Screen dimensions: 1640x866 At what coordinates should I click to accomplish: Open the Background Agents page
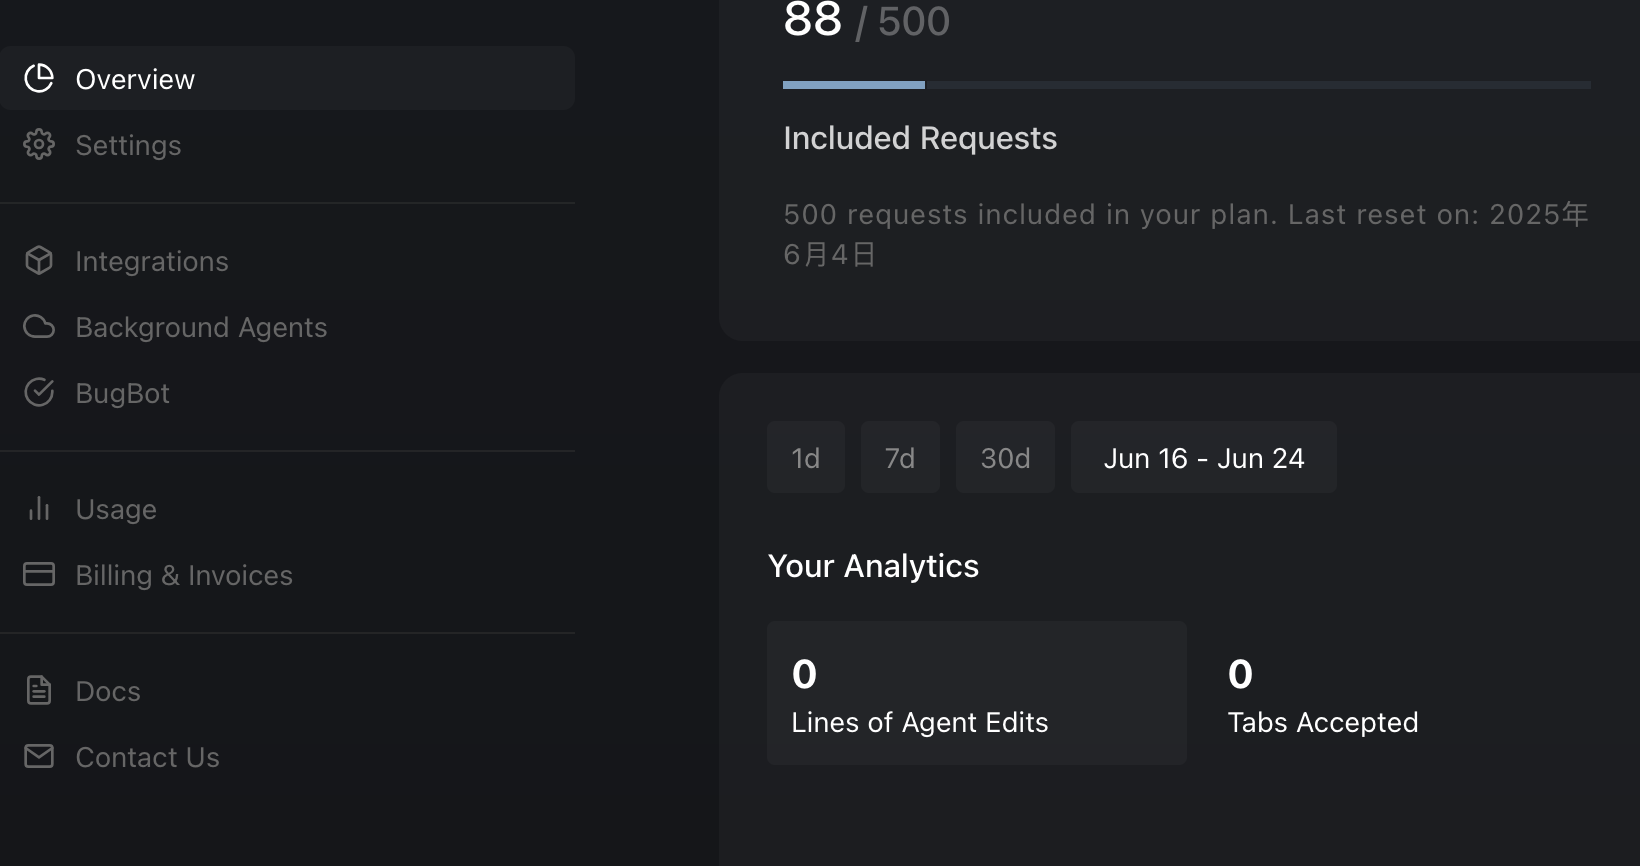click(x=287, y=326)
